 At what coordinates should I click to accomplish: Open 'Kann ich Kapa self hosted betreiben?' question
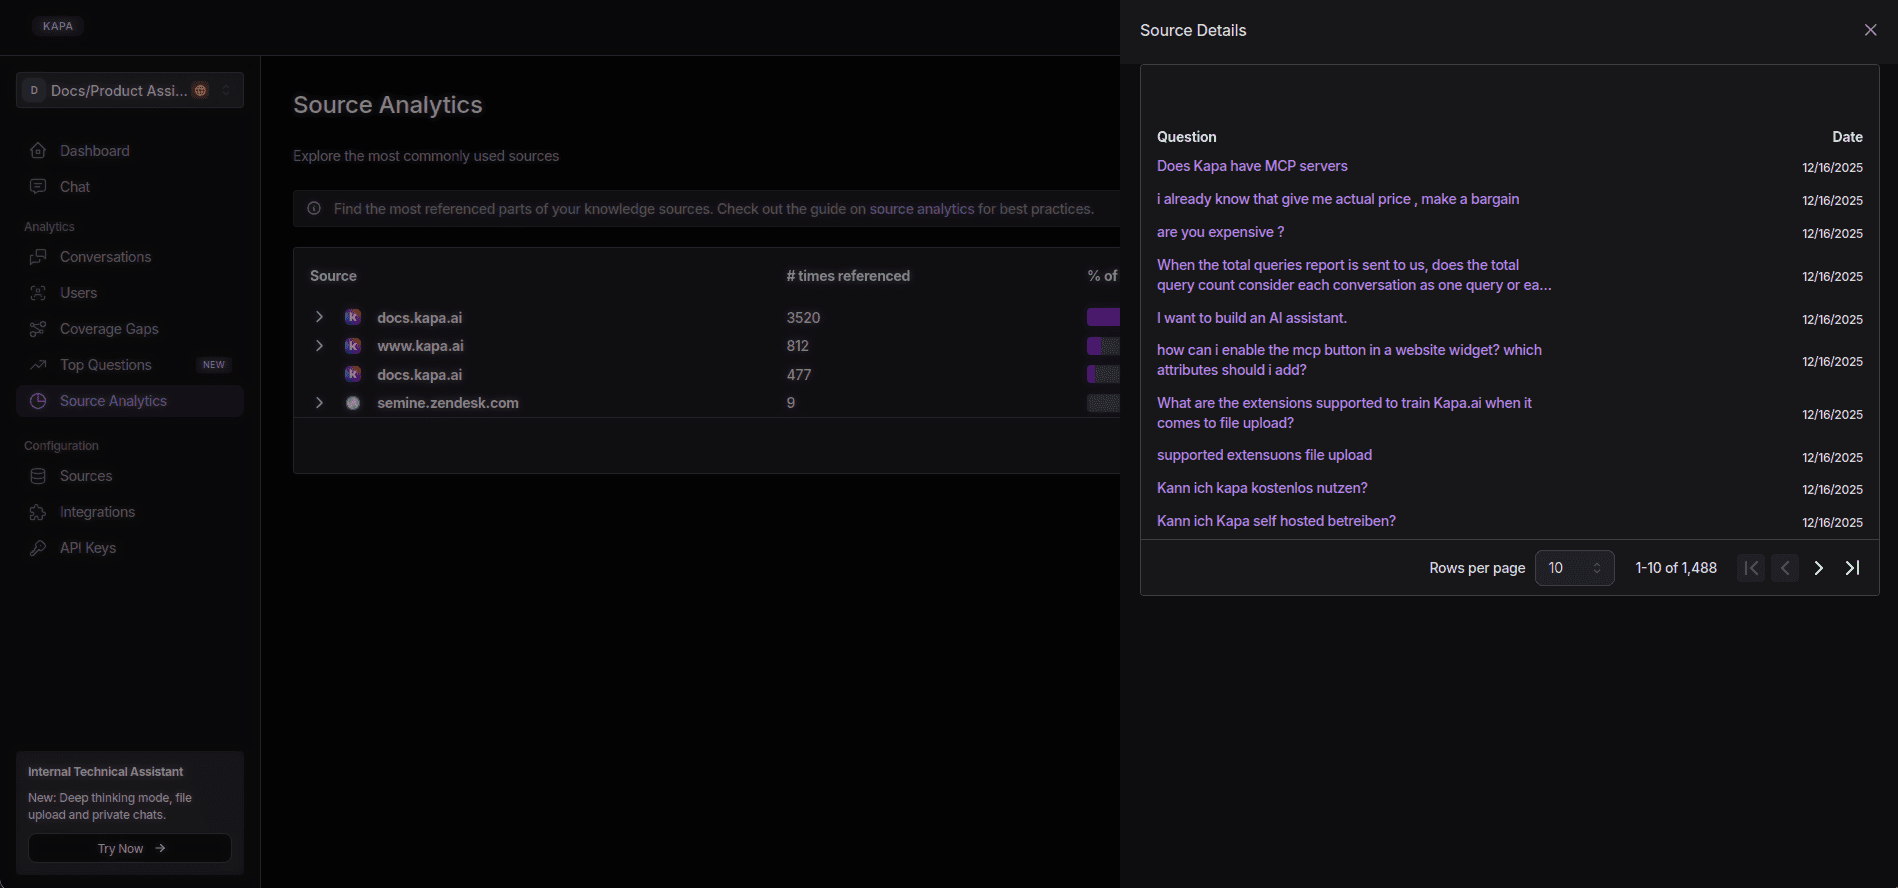pos(1276,521)
